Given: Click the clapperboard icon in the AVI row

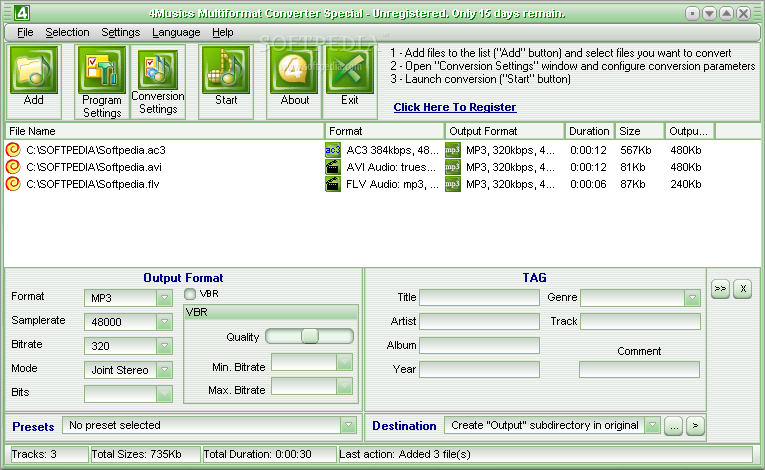Looking at the screenshot, I should (333, 167).
